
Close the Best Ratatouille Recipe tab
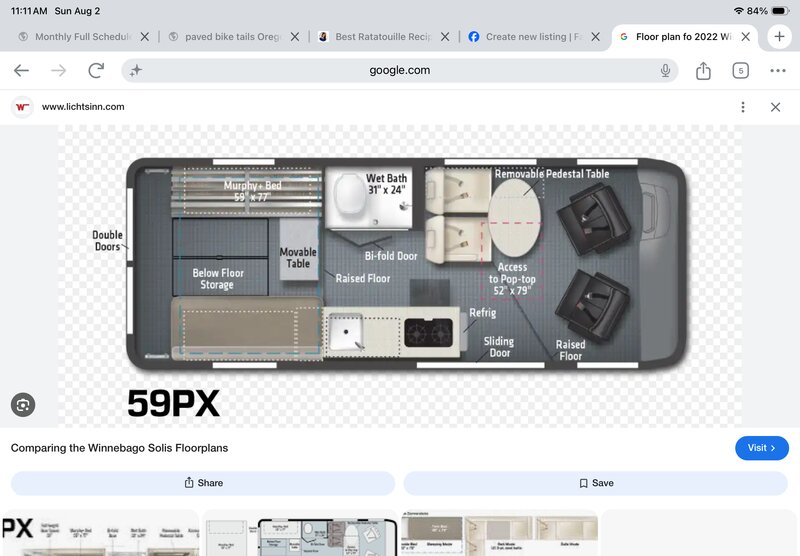445,37
